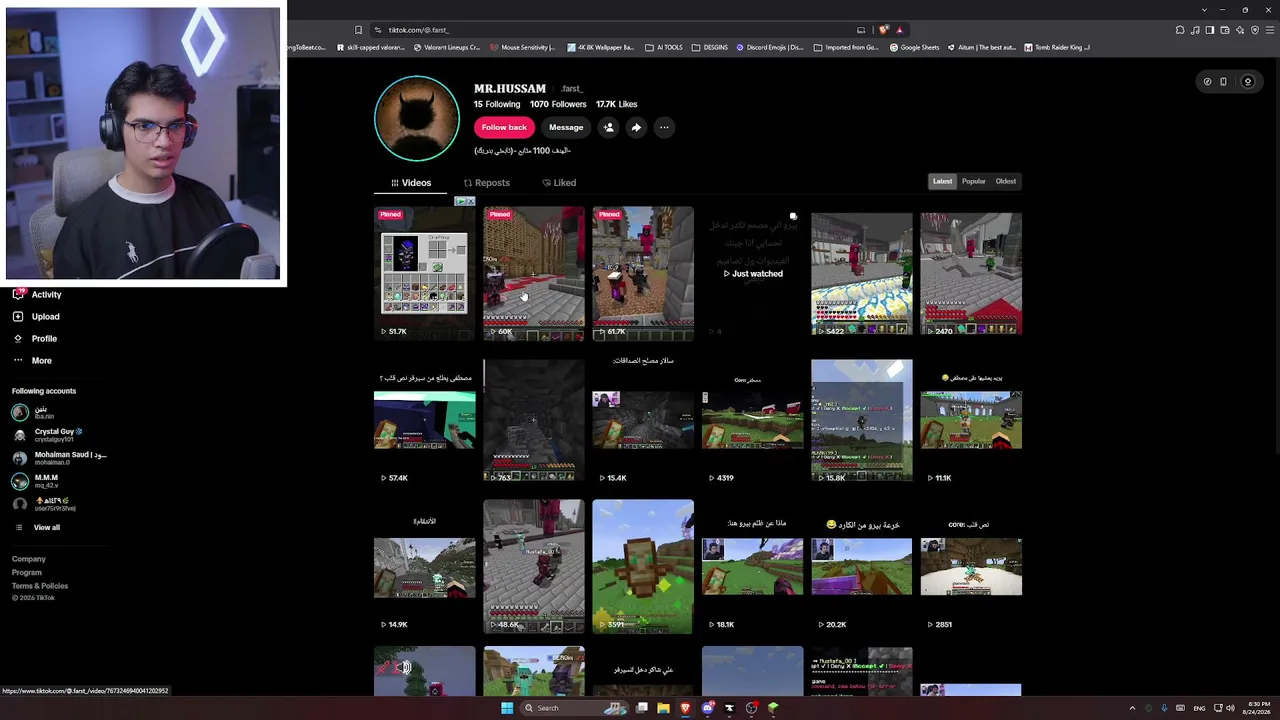Click the add-friend icon beside Message
Image resolution: width=1280 pixels, height=720 pixels.
coord(608,127)
